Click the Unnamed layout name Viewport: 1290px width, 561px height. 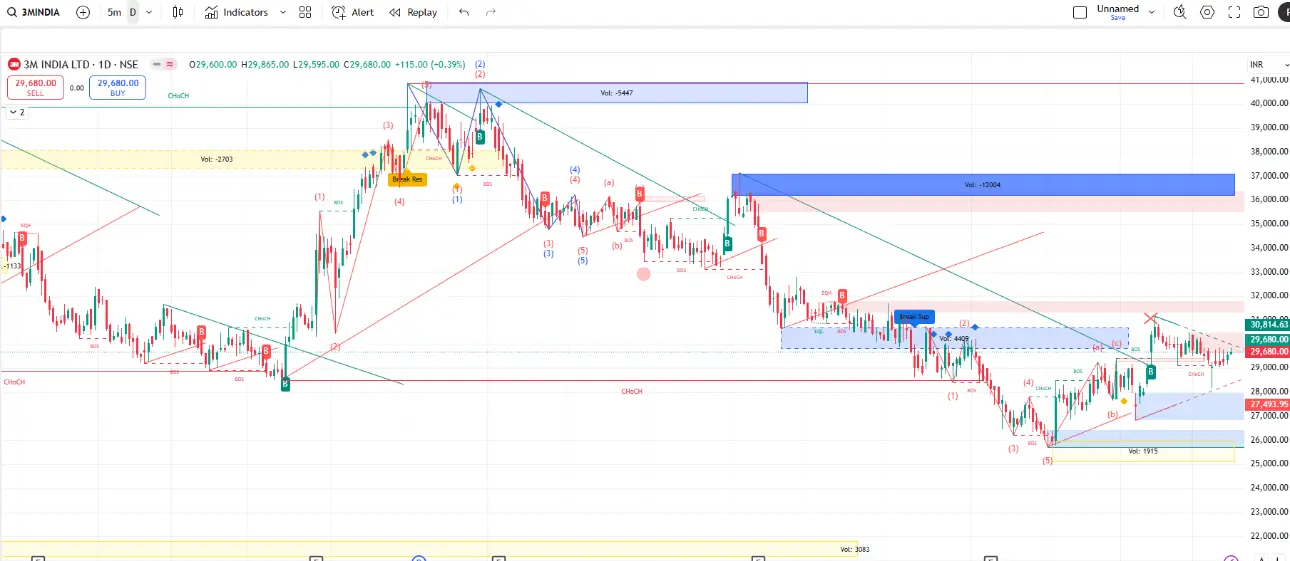pyautogui.click(x=1117, y=8)
